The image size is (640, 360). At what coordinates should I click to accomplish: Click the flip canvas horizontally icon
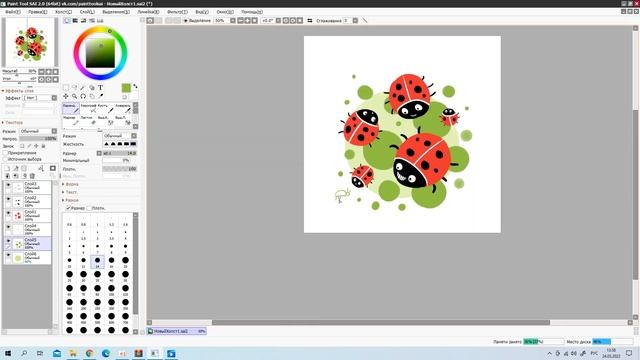tap(310, 20)
